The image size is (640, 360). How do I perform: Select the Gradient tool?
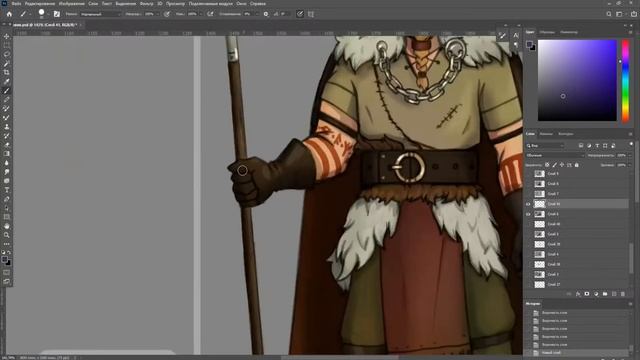(x=7, y=153)
